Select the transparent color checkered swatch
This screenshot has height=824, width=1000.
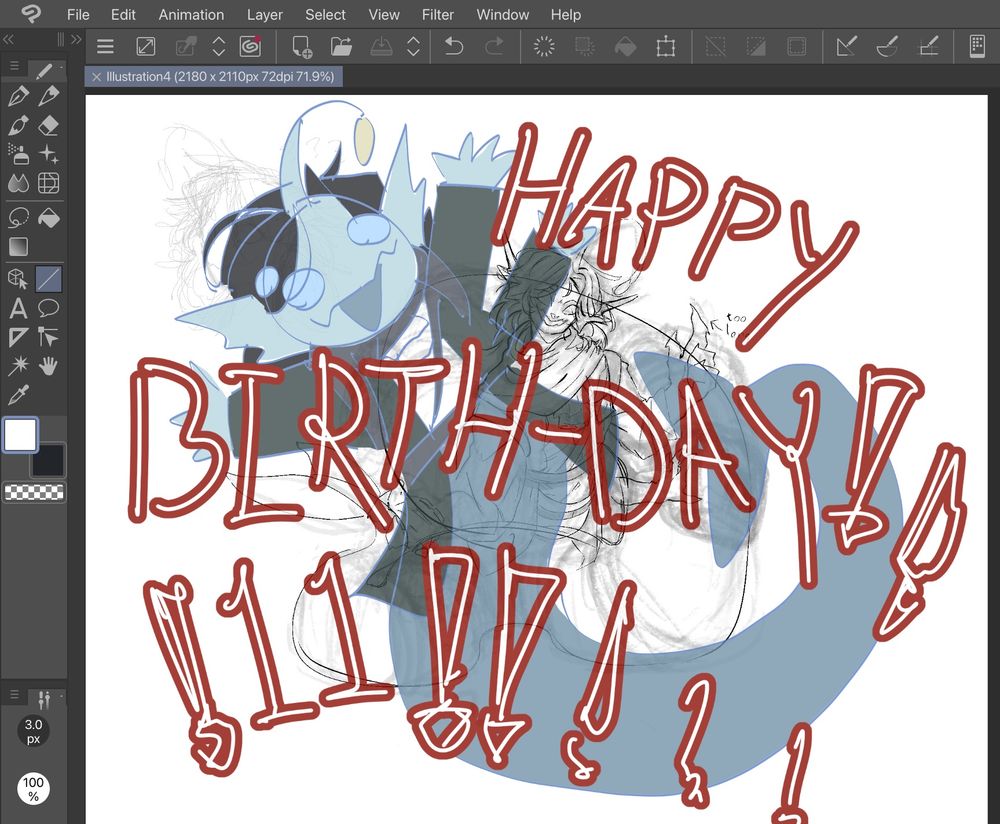click(x=34, y=492)
